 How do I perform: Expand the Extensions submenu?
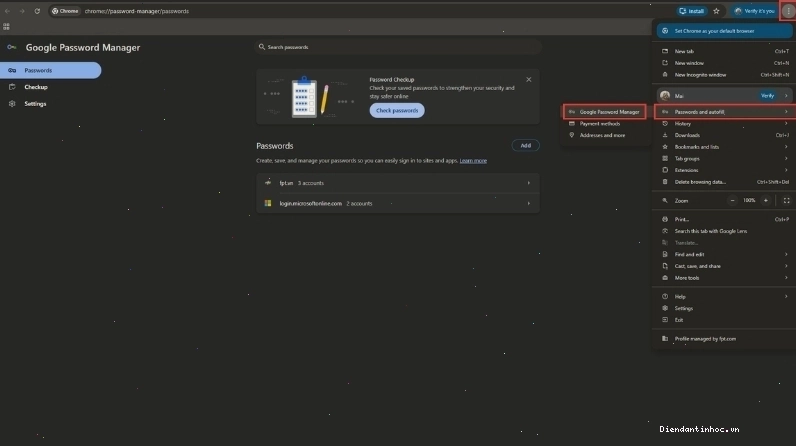(724, 170)
